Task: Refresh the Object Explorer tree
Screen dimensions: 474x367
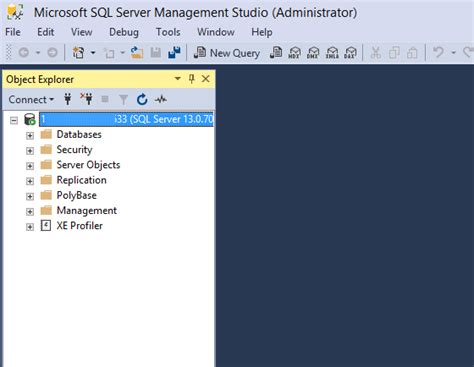Action: pyautogui.click(x=142, y=99)
